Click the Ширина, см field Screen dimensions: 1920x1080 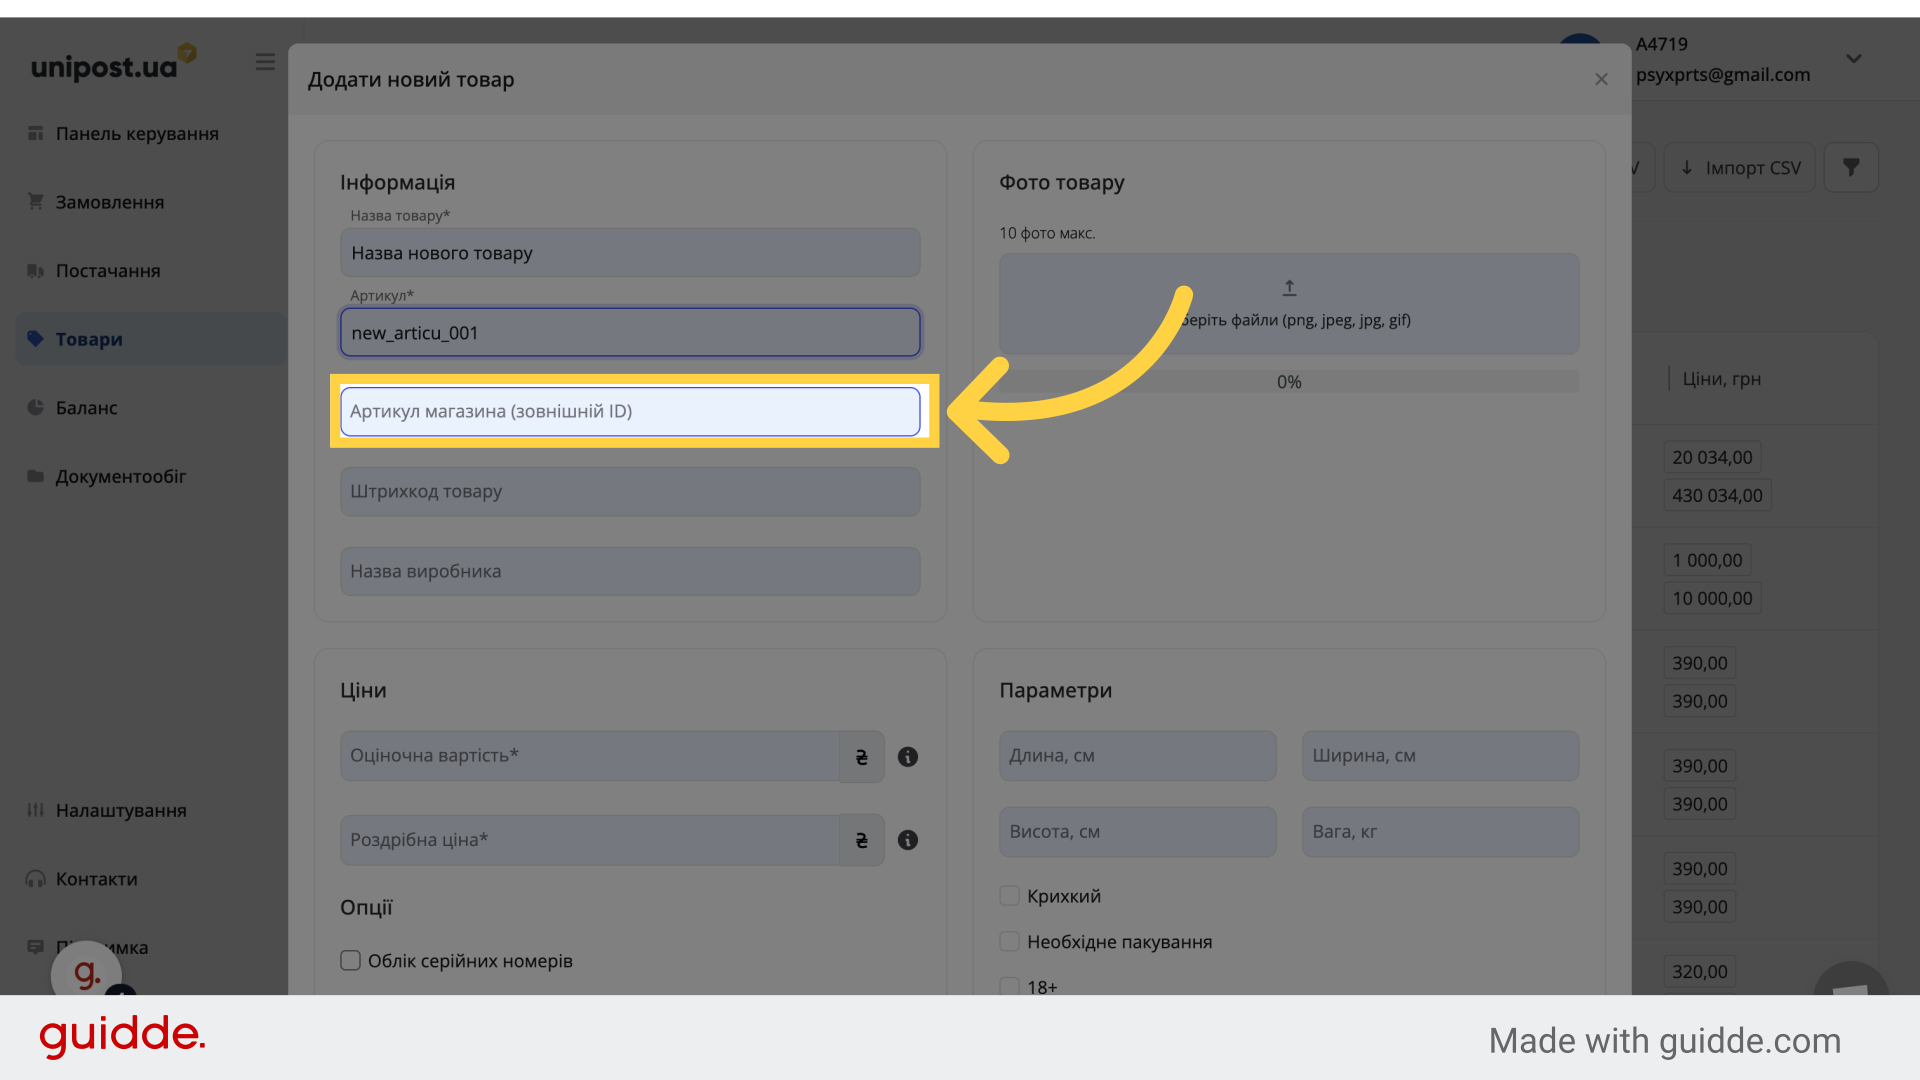tap(1441, 756)
